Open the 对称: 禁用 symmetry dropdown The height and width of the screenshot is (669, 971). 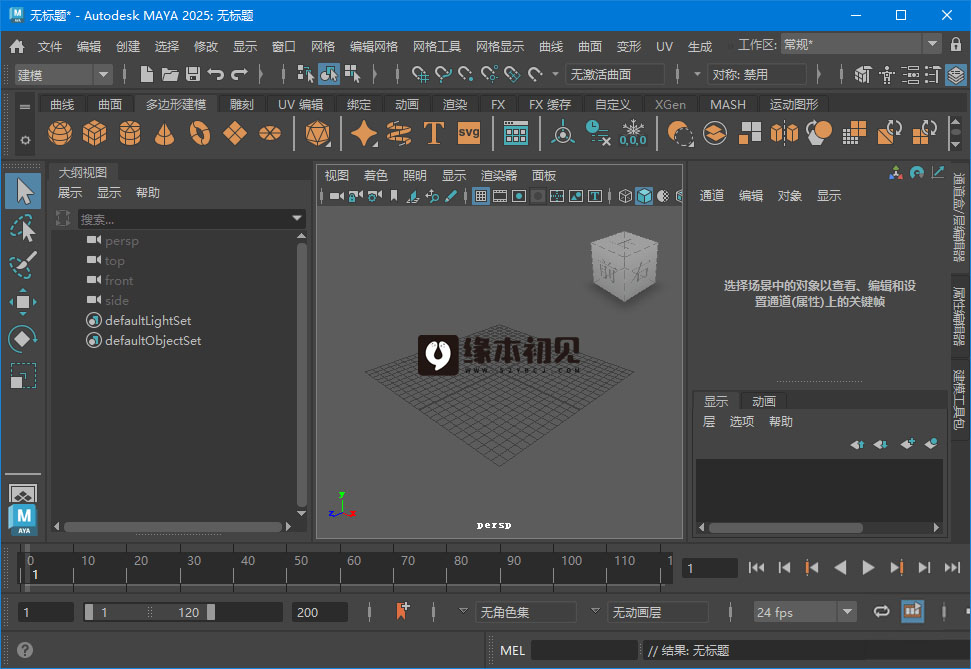(x=756, y=74)
